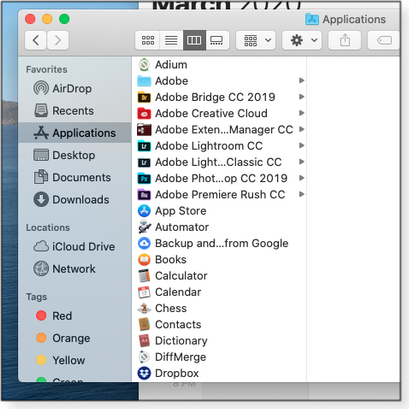Switch to gallery view

tap(217, 40)
